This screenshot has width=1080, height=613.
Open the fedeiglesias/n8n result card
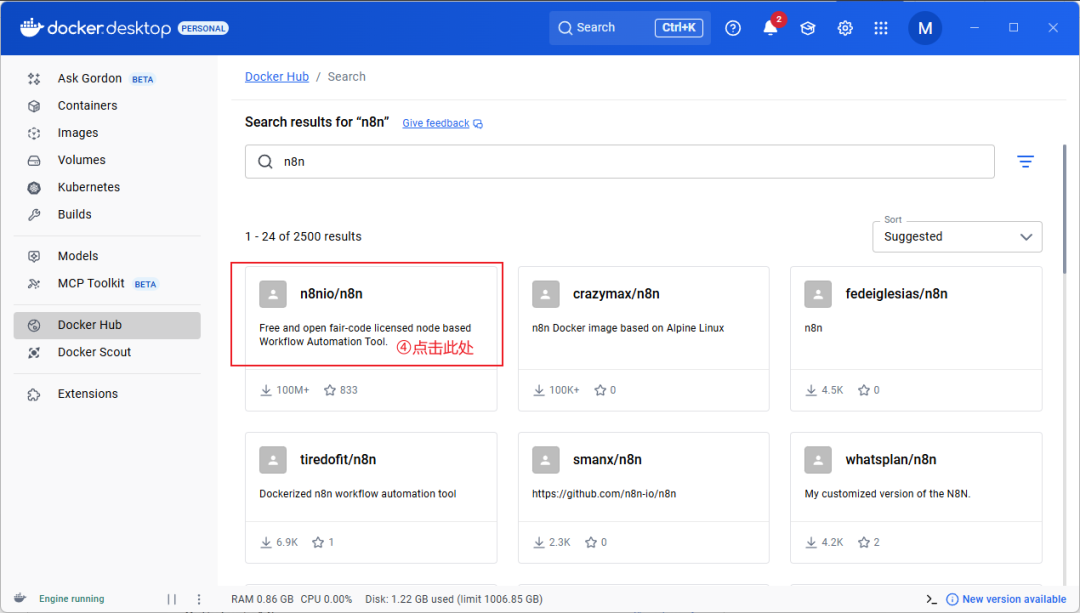coord(916,339)
